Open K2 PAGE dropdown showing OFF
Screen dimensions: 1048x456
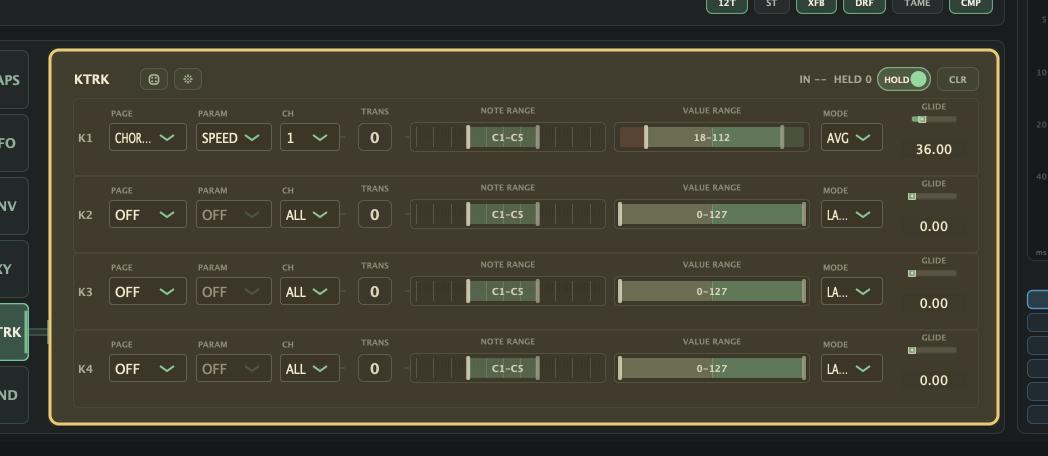148,214
